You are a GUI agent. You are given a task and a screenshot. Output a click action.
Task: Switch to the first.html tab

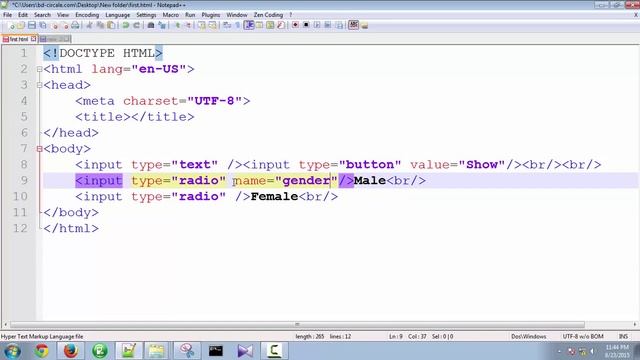pos(19,39)
